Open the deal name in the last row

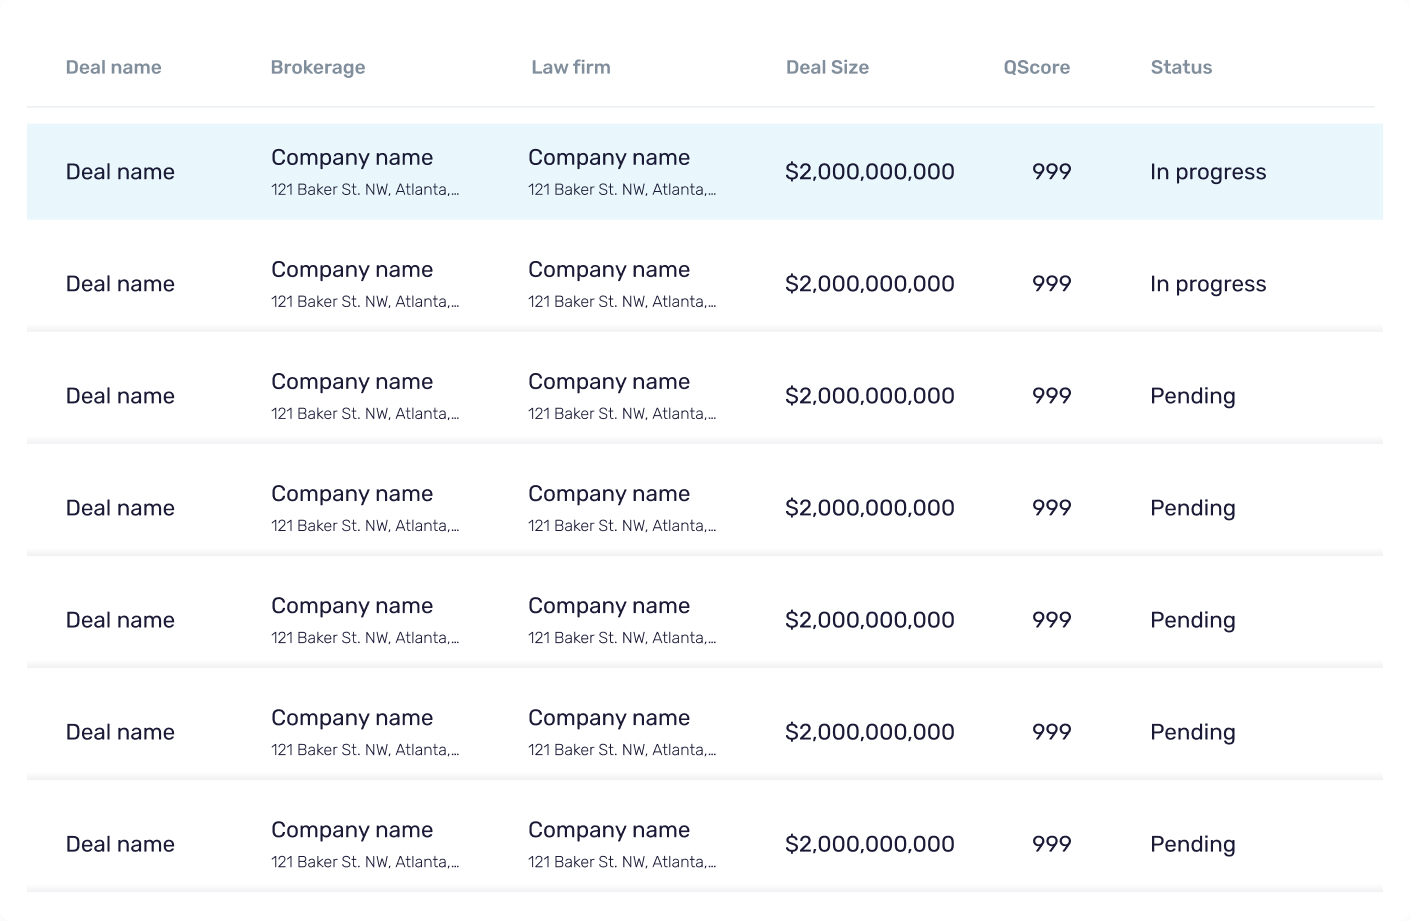(x=120, y=844)
